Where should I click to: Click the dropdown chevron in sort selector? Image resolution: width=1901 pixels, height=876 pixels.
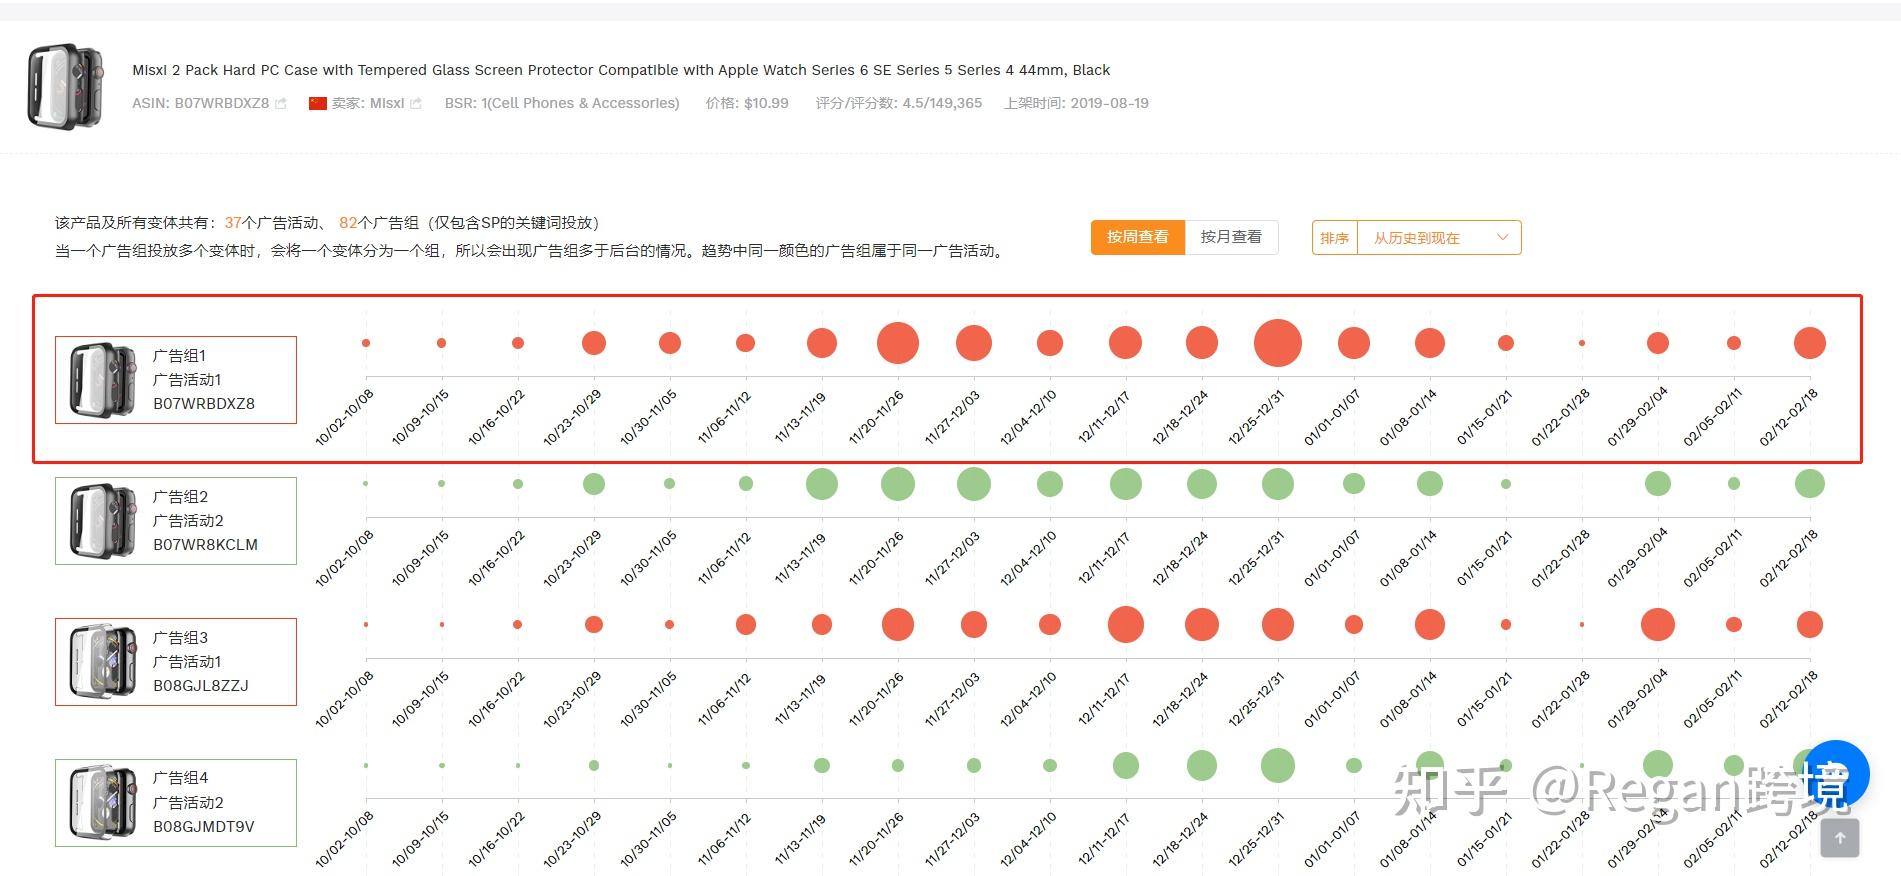coord(1502,237)
